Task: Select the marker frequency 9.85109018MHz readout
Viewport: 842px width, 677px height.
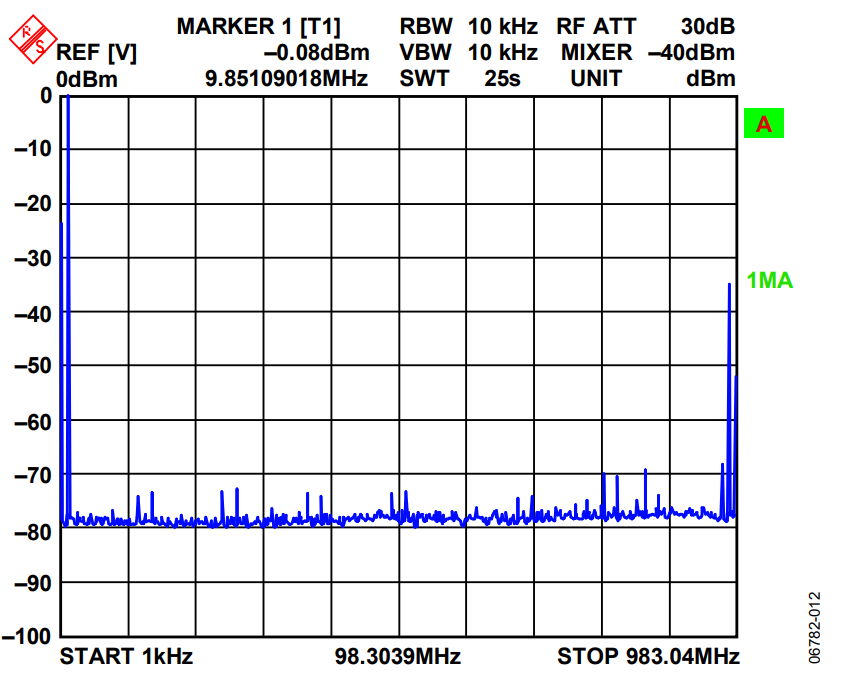Action: pos(286,78)
